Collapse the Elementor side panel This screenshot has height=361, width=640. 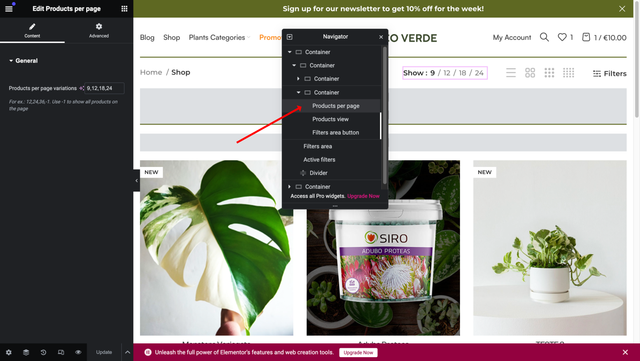[136, 180]
